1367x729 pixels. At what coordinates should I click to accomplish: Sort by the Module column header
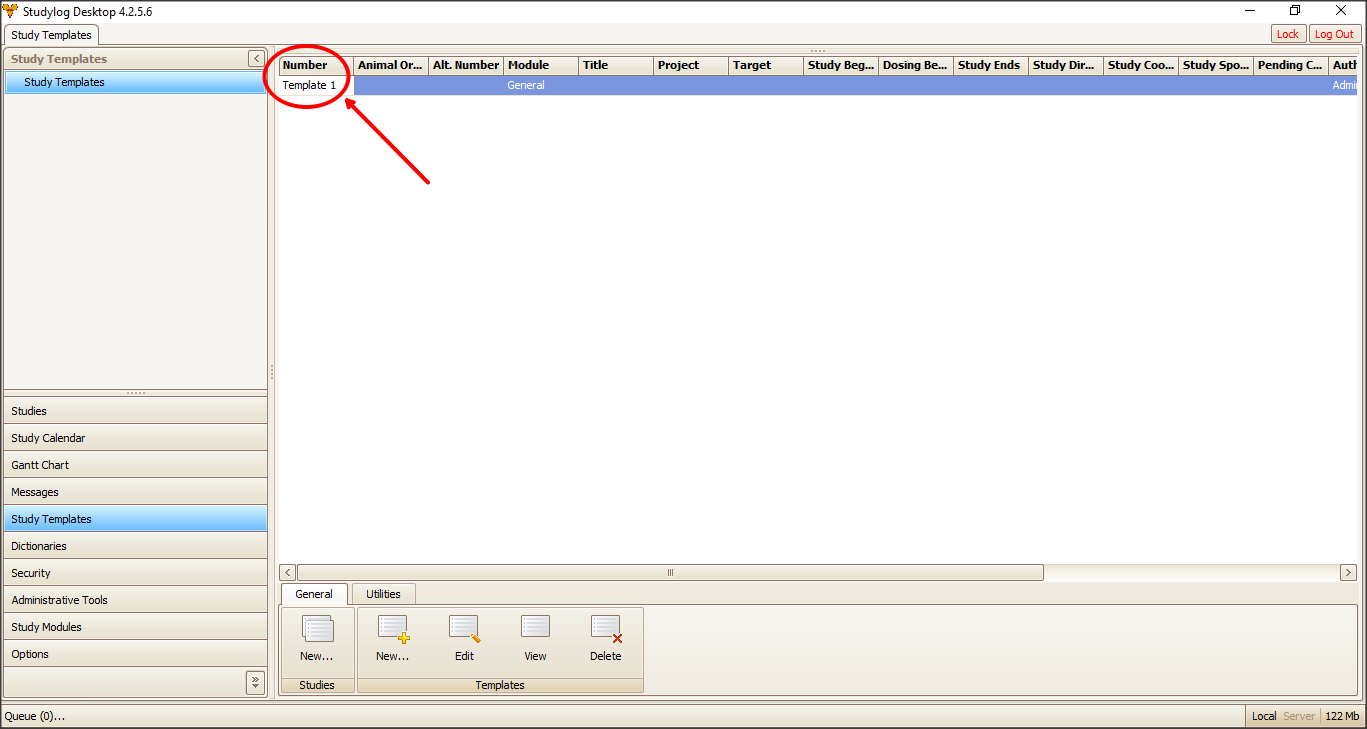(x=541, y=65)
